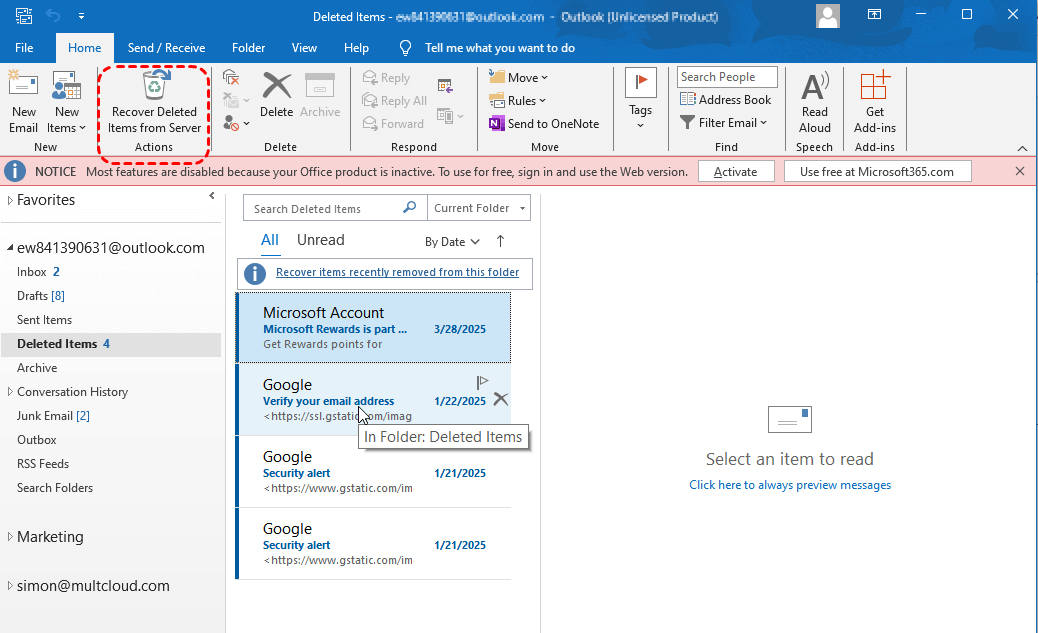Expand the Conversation History folder
This screenshot has height=633, width=1038.
click(x=10, y=392)
